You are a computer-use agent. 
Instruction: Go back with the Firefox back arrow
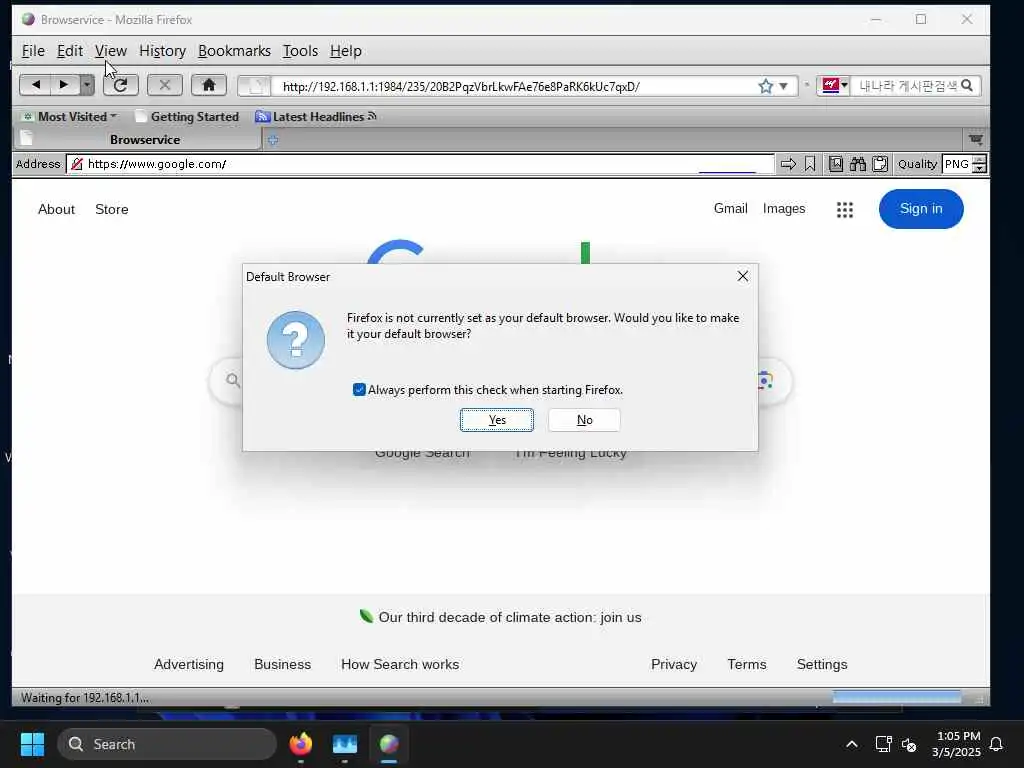tap(35, 85)
